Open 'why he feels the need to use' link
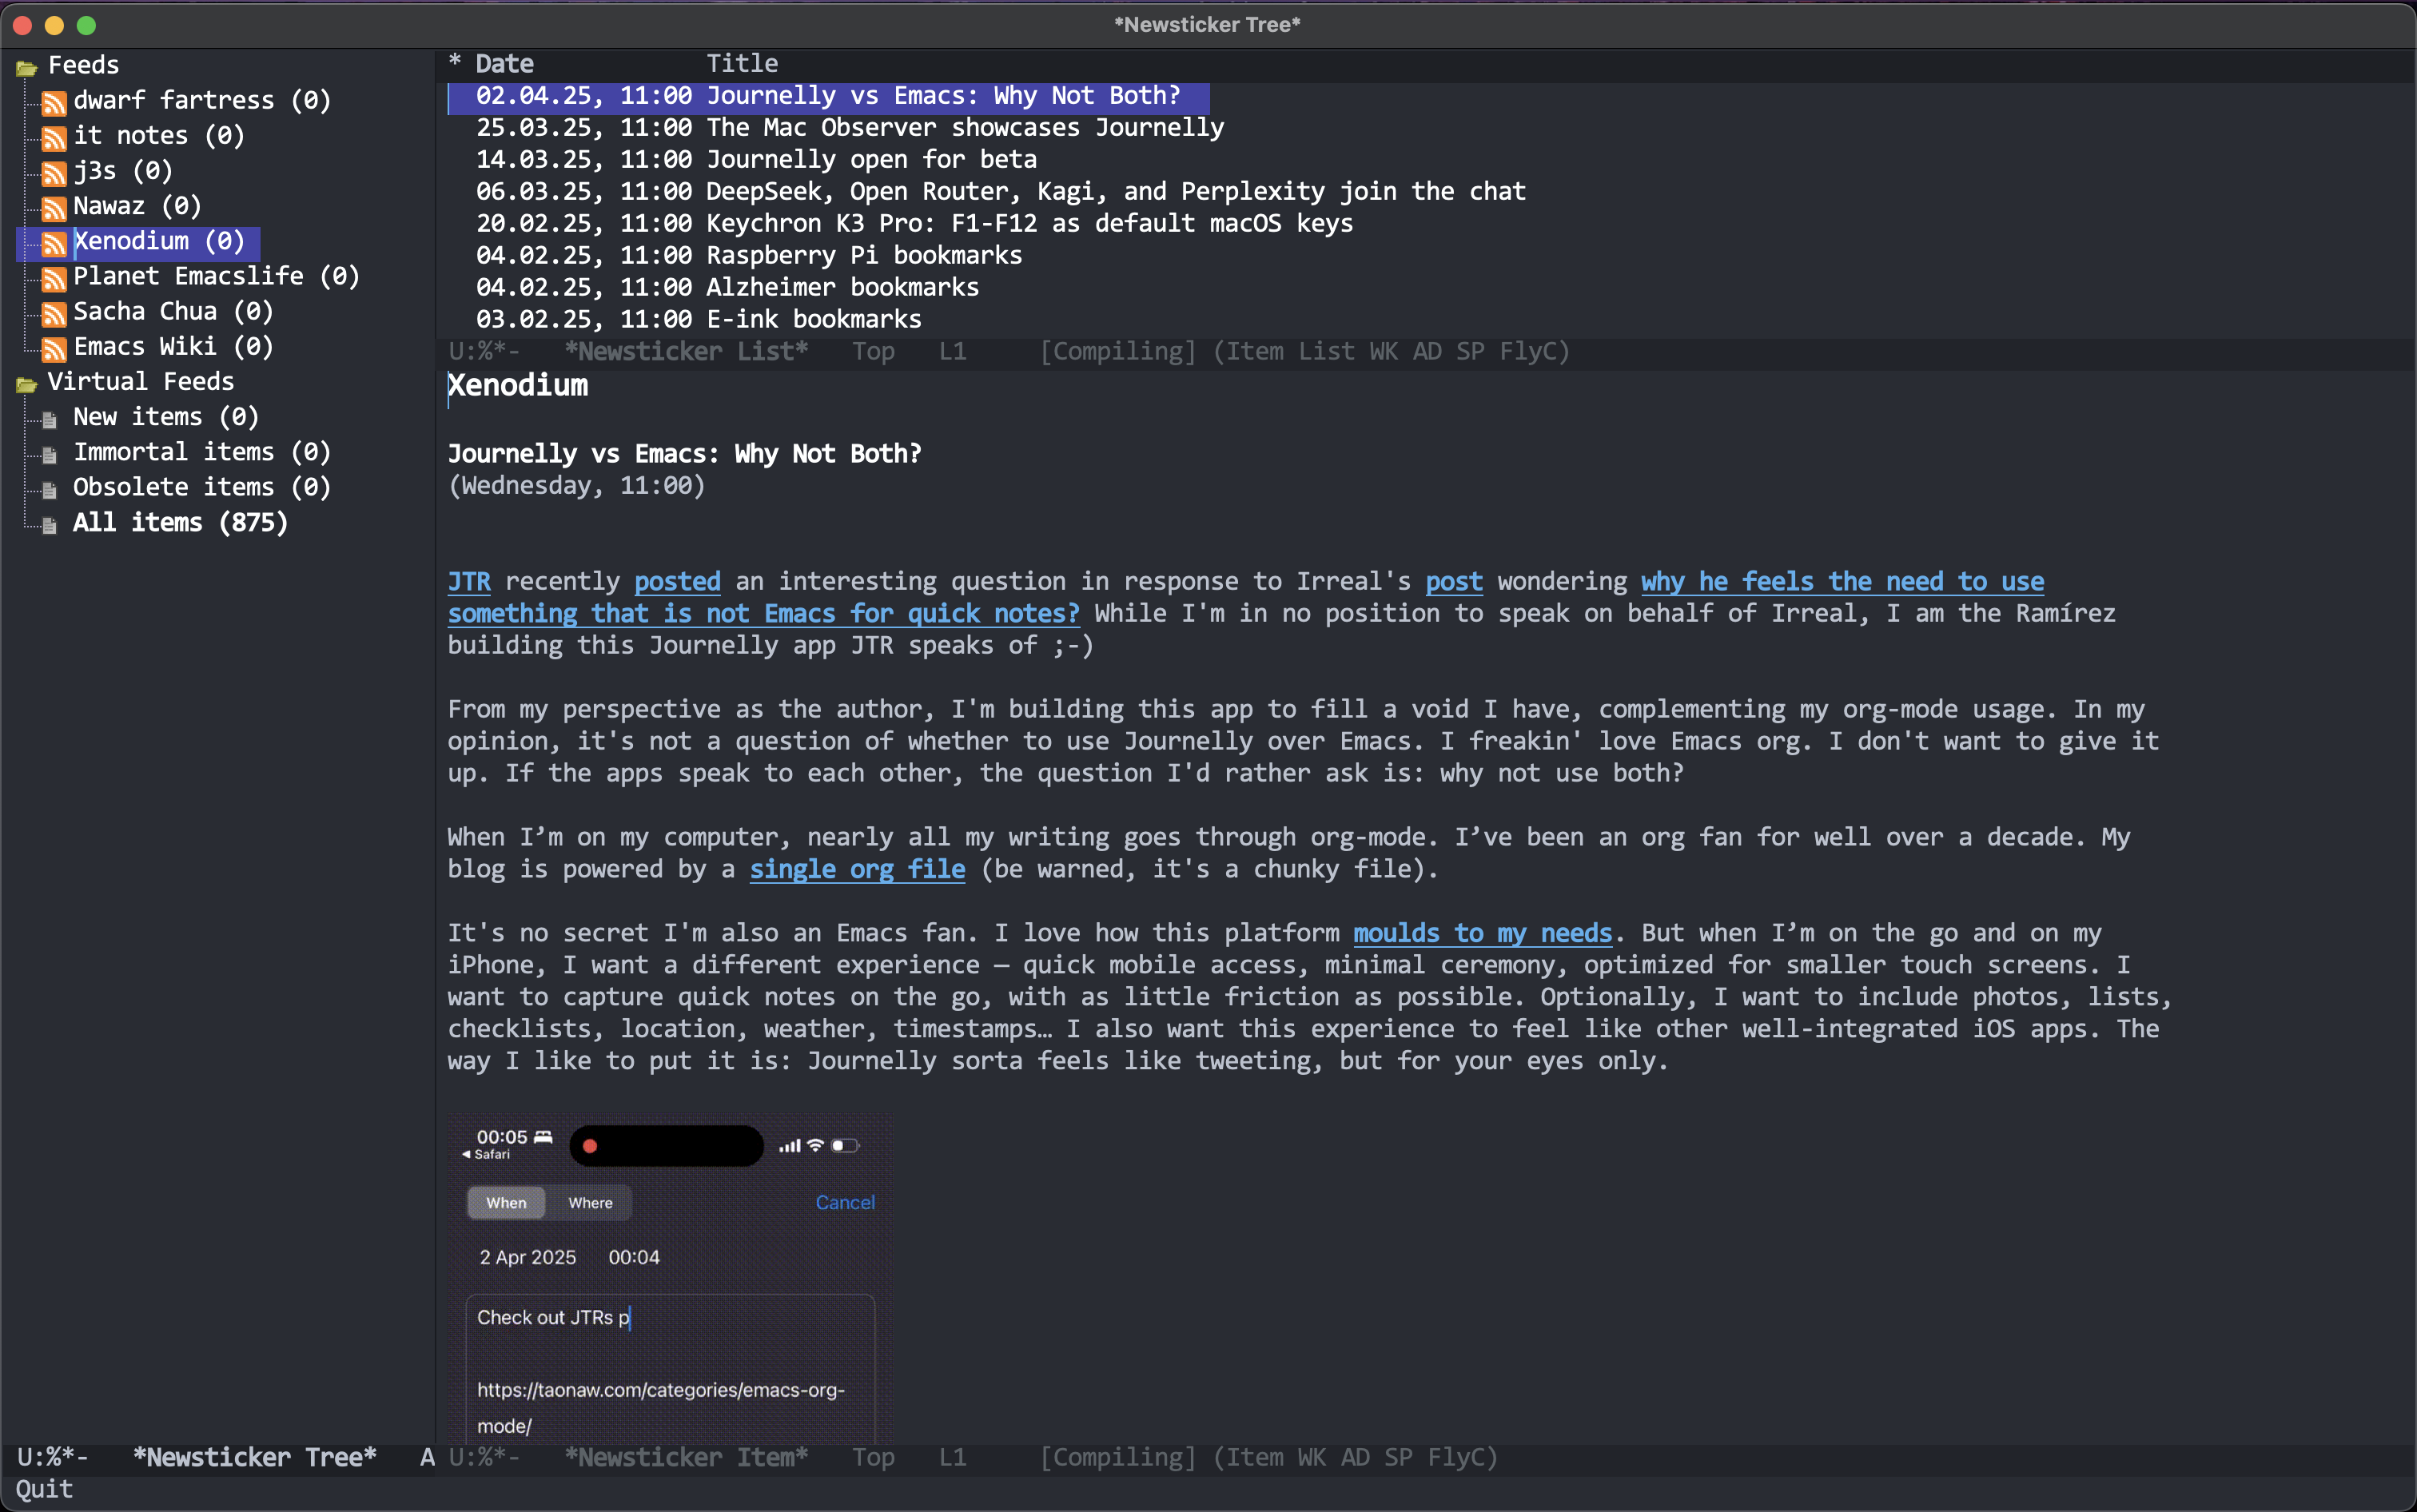Screen dimensions: 2417x1512 tap(1842, 582)
